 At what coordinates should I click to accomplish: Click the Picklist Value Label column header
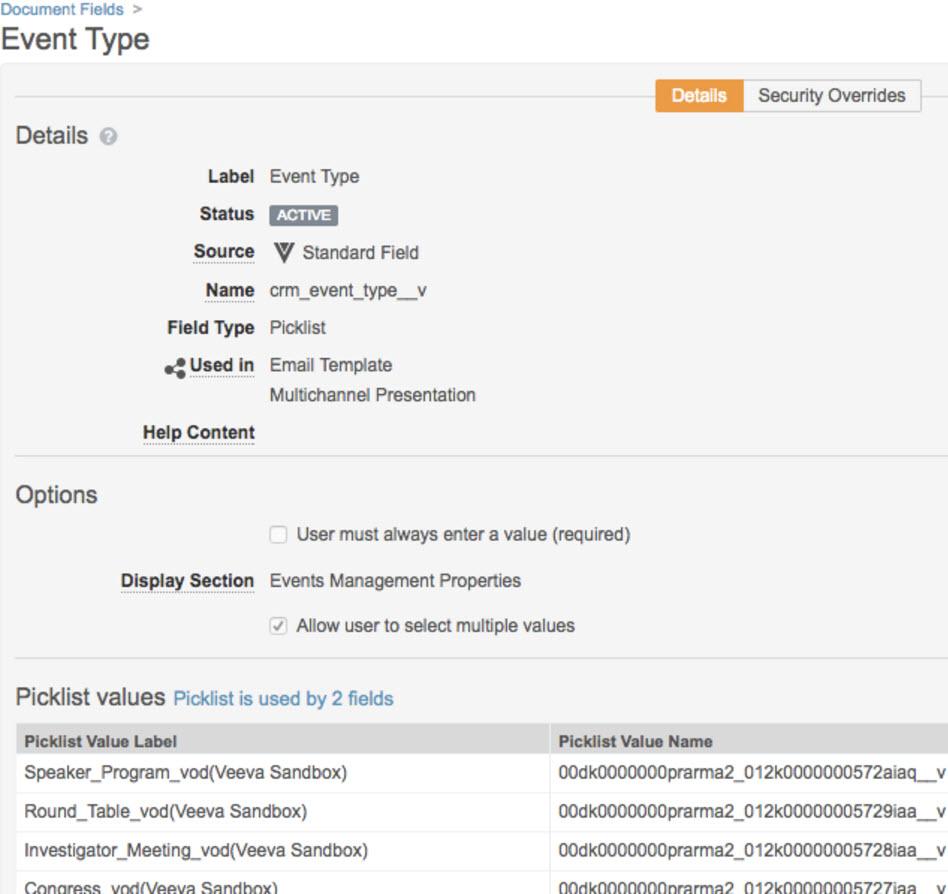(x=101, y=741)
